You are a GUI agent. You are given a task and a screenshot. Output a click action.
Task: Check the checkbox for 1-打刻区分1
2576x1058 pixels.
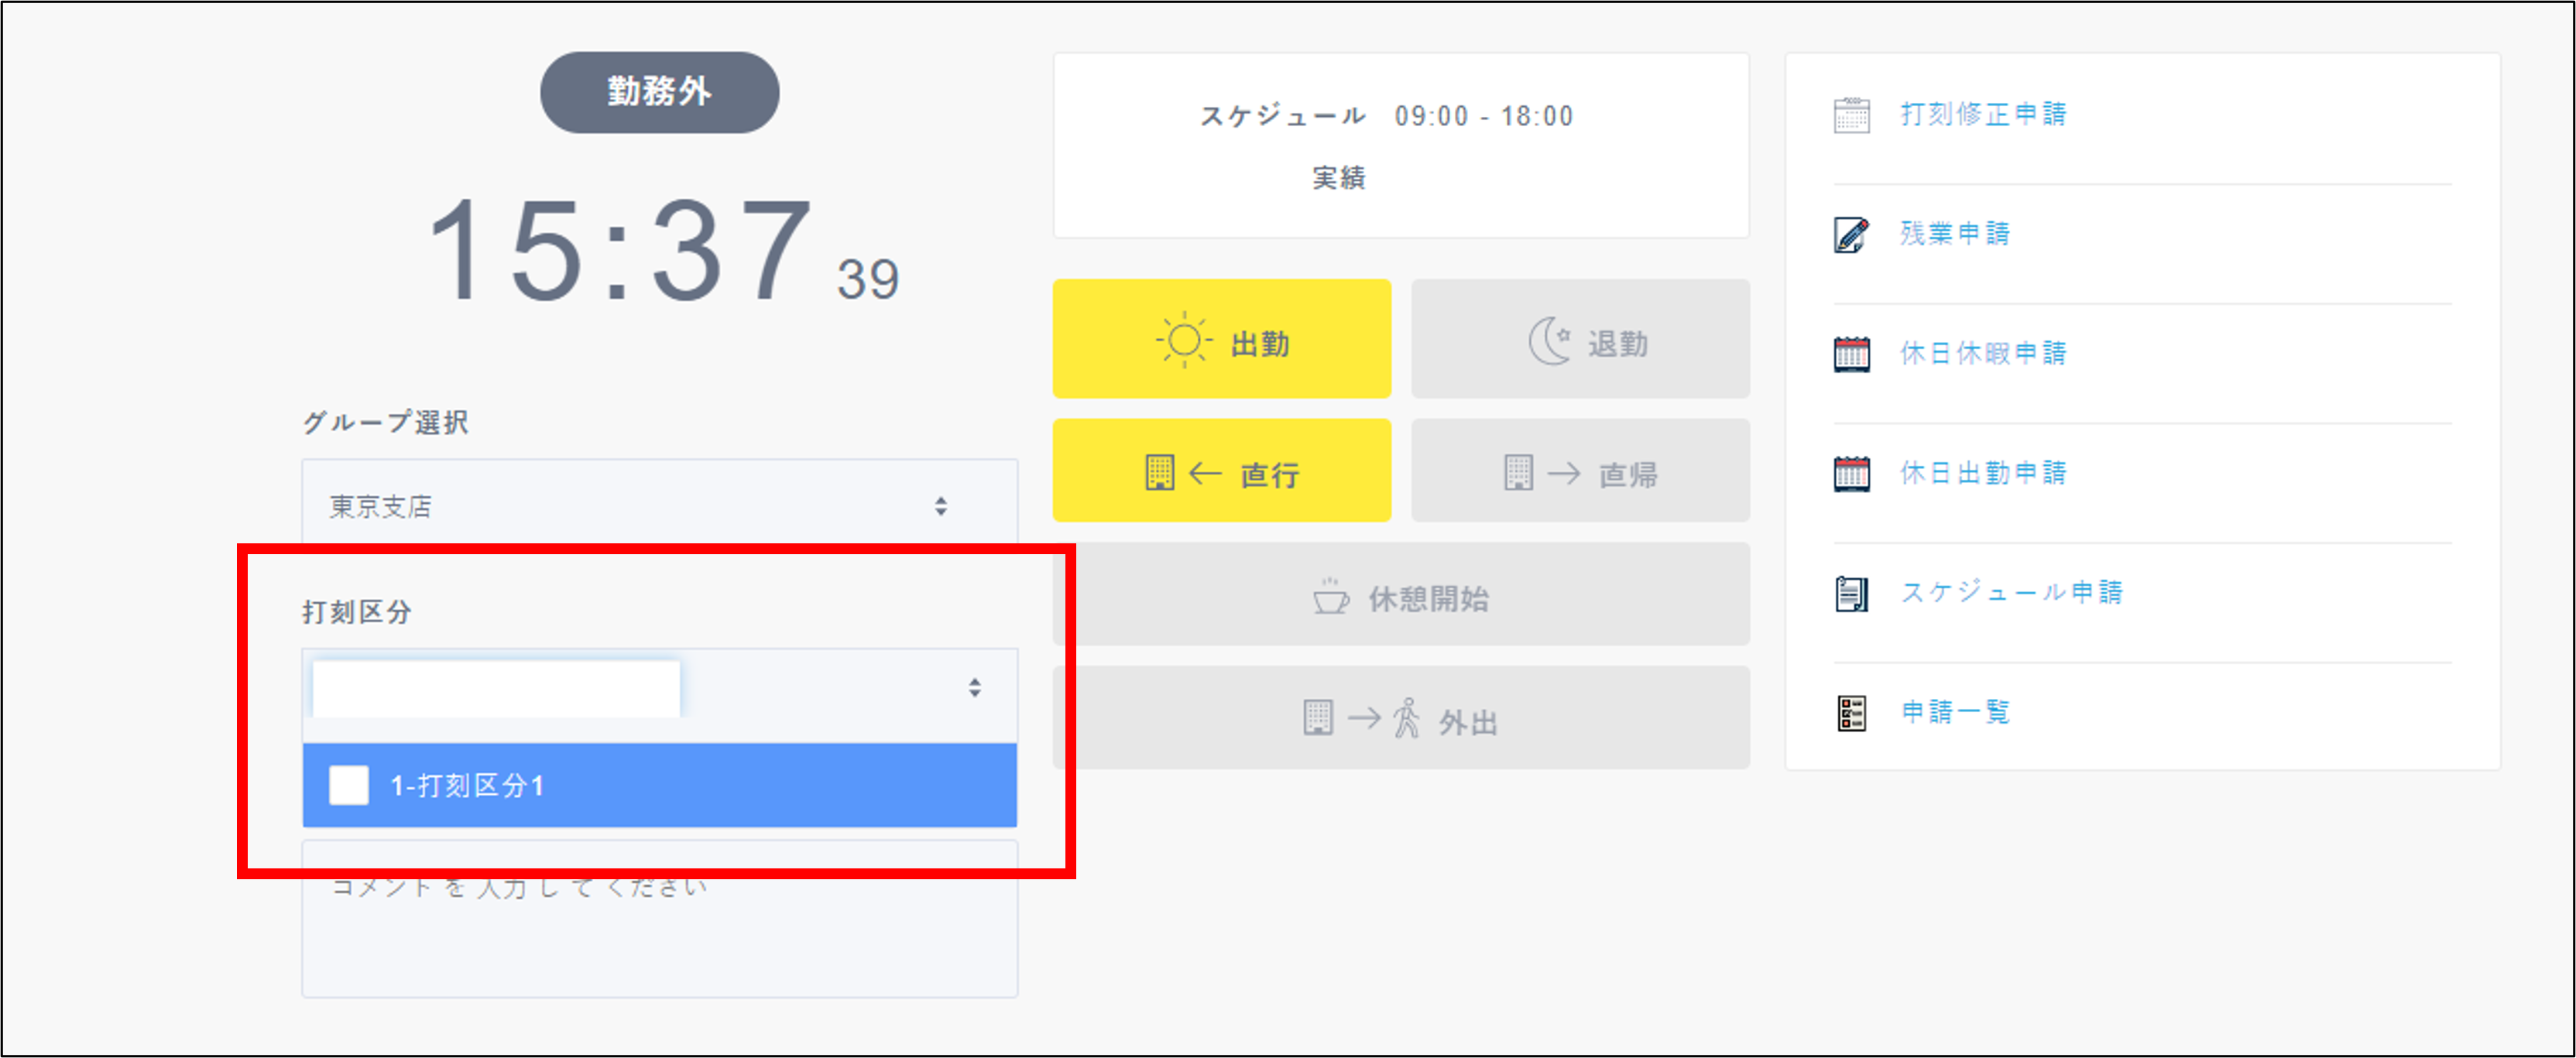coord(349,786)
